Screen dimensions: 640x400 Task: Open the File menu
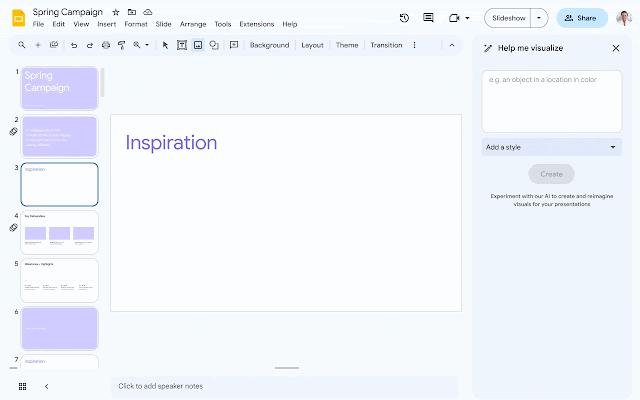tap(38, 24)
